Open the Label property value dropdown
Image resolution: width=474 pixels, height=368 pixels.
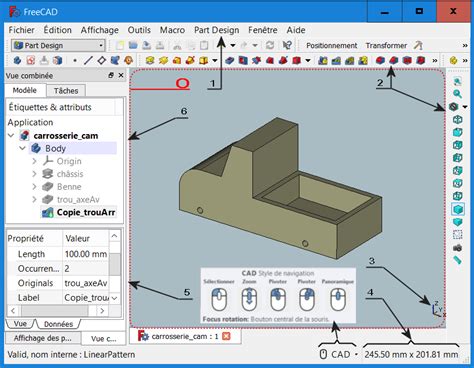114,298
